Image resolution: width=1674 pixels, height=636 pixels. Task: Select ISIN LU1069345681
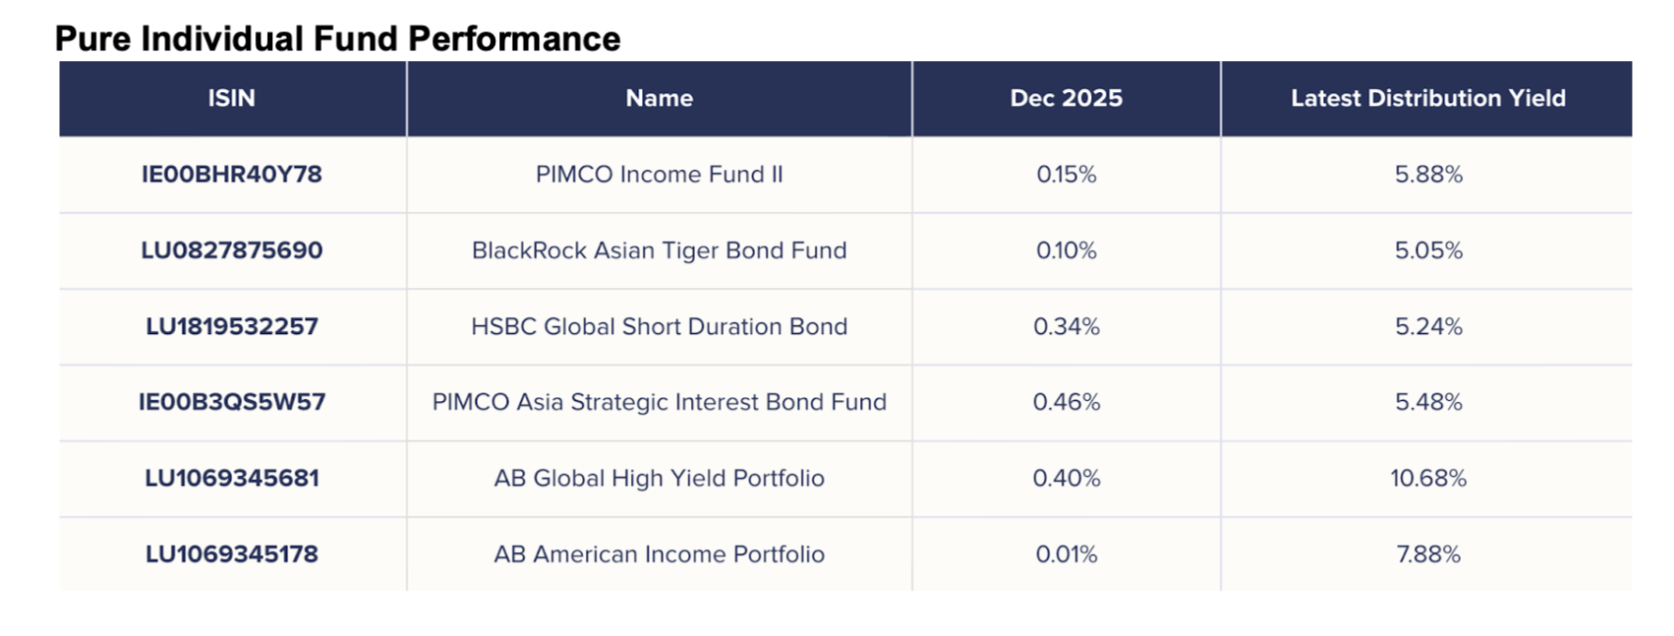[x=232, y=478]
